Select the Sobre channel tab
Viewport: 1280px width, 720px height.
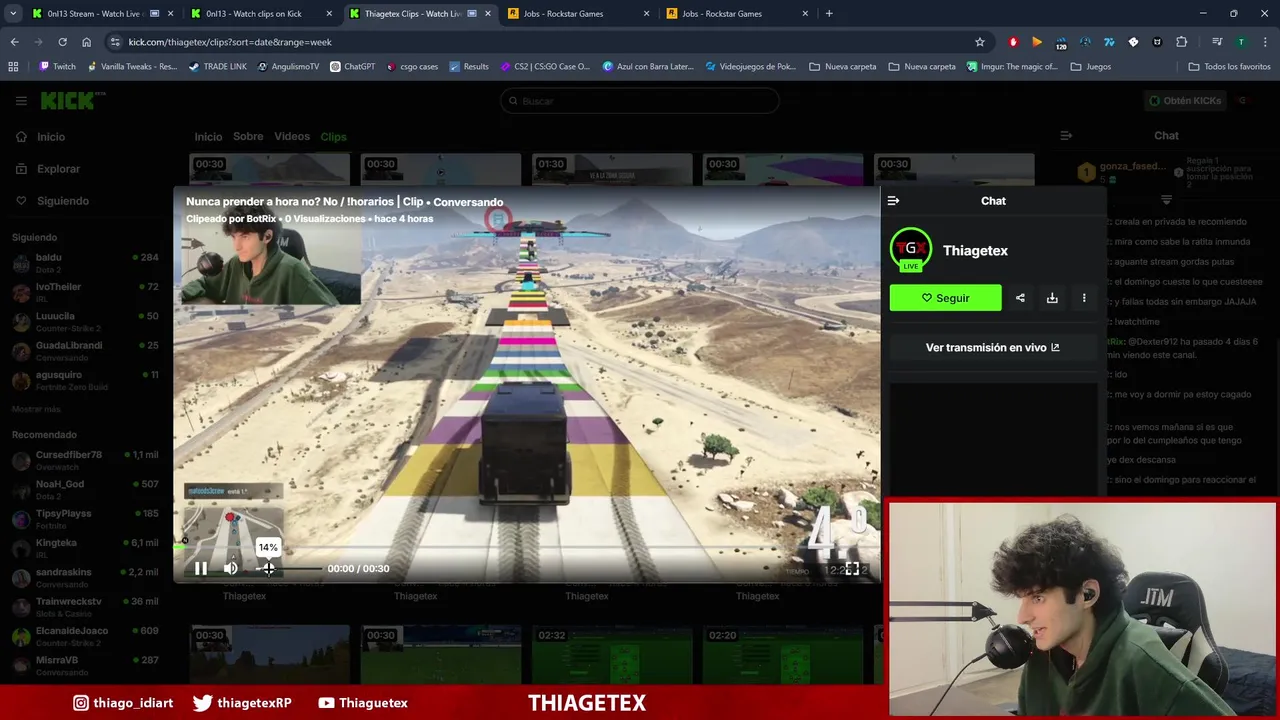248,137
